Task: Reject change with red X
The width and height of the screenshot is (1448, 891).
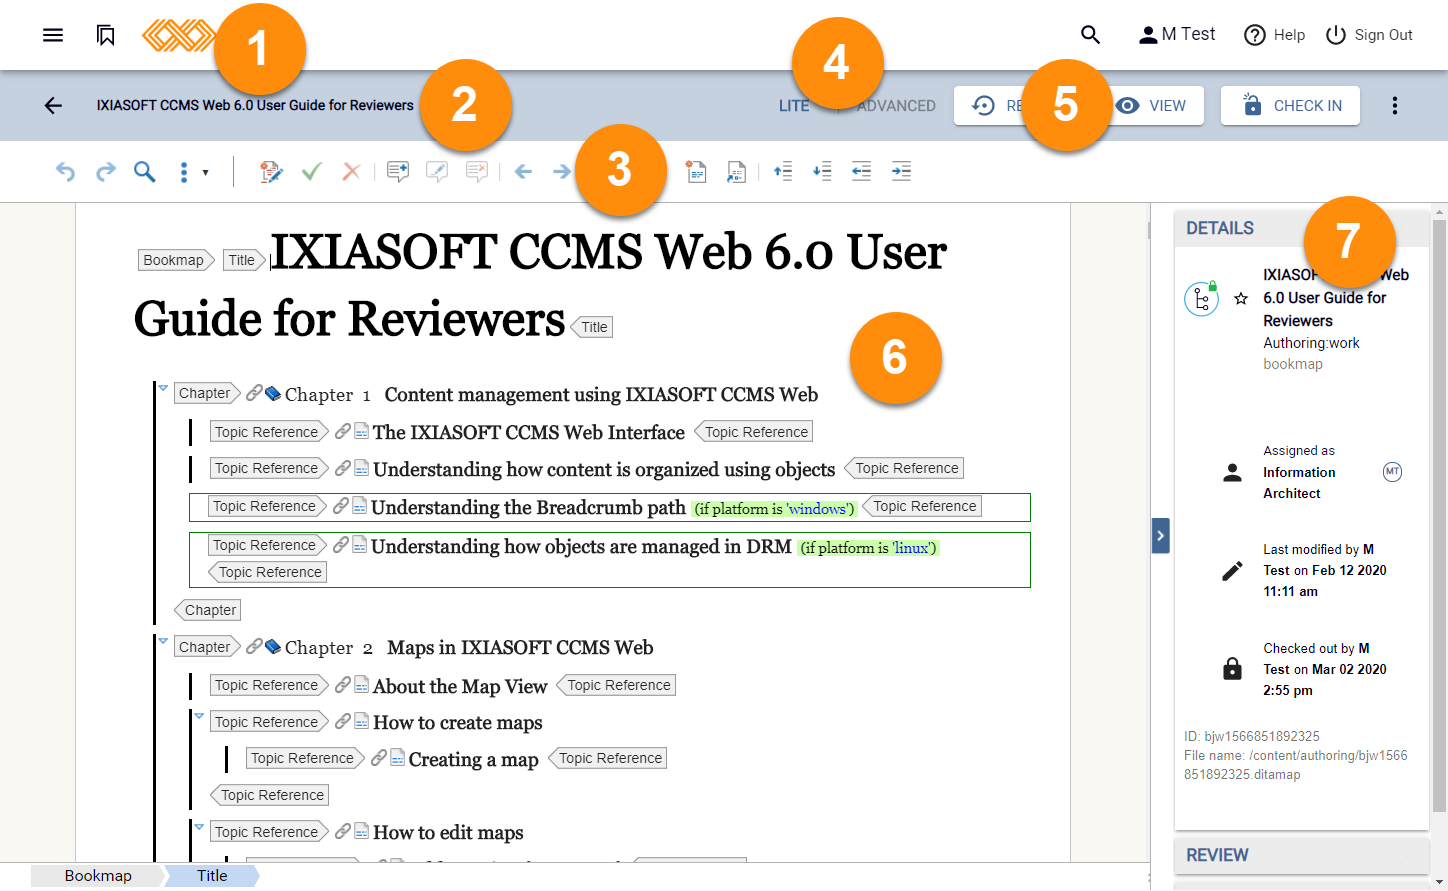Action: [x=351, y=172]
